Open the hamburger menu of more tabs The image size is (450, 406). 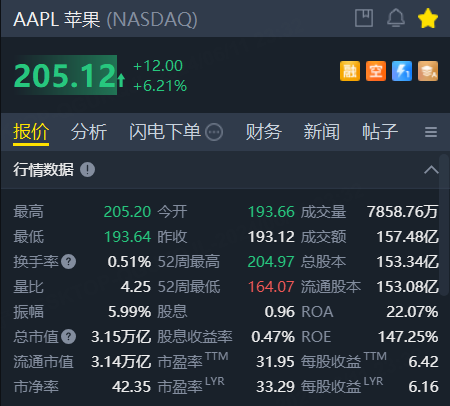431,132
